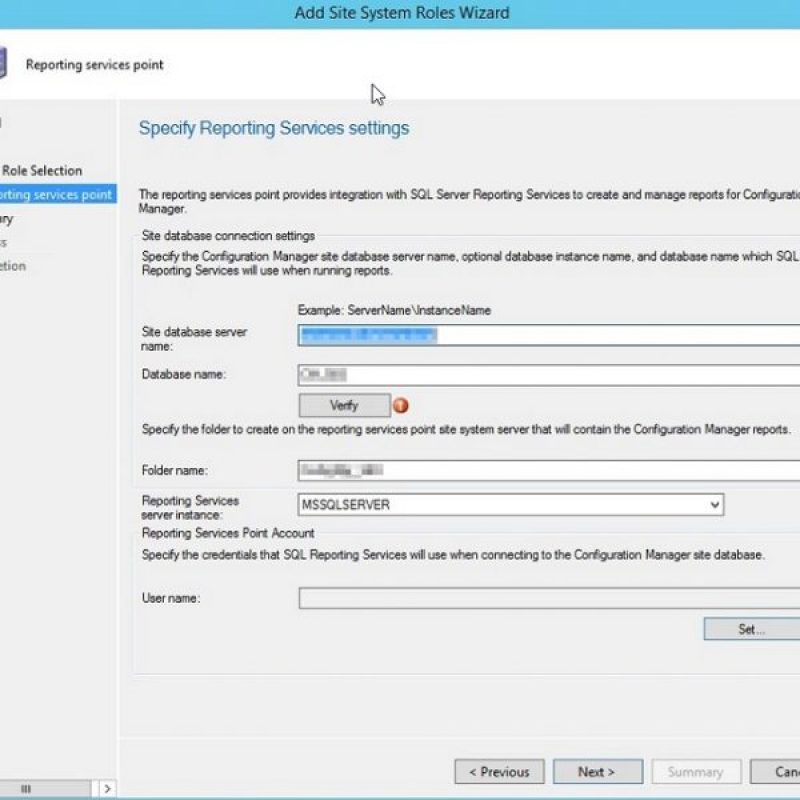Focus the Database name text box
The image size is (800, 800).
click(x=548, y=375)
